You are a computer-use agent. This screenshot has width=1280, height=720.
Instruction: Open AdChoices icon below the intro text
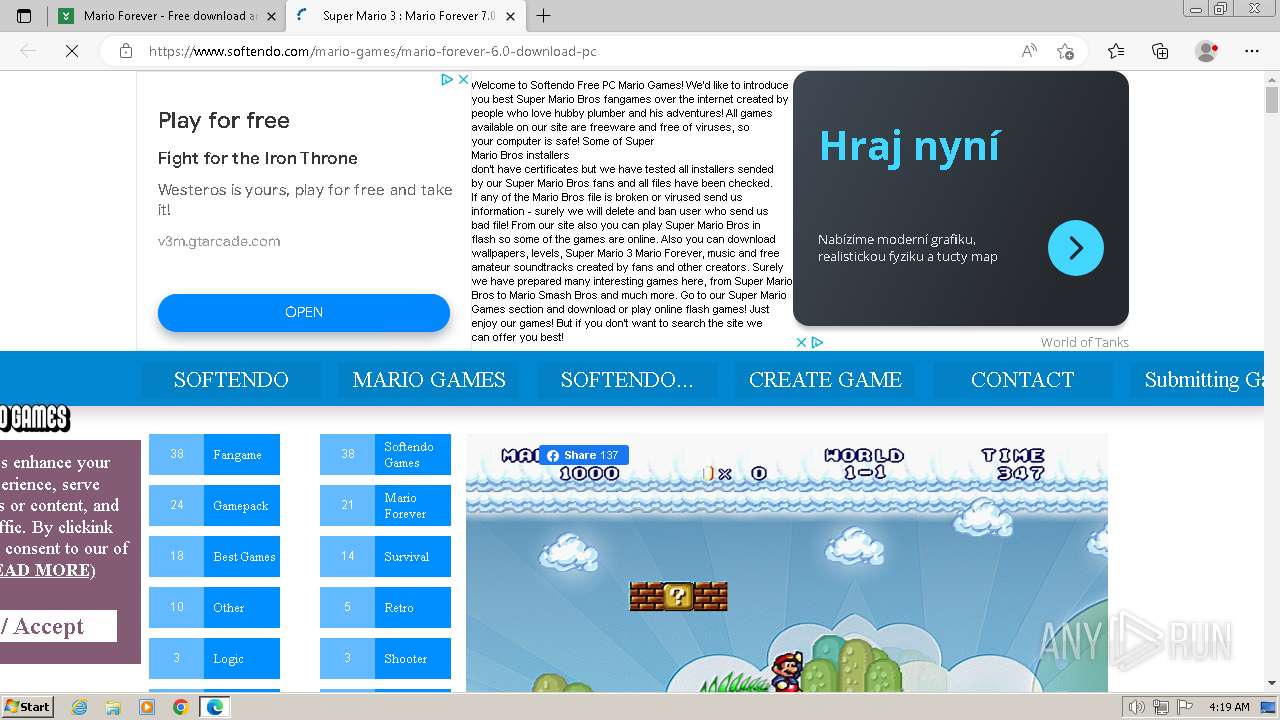point(817,342)
